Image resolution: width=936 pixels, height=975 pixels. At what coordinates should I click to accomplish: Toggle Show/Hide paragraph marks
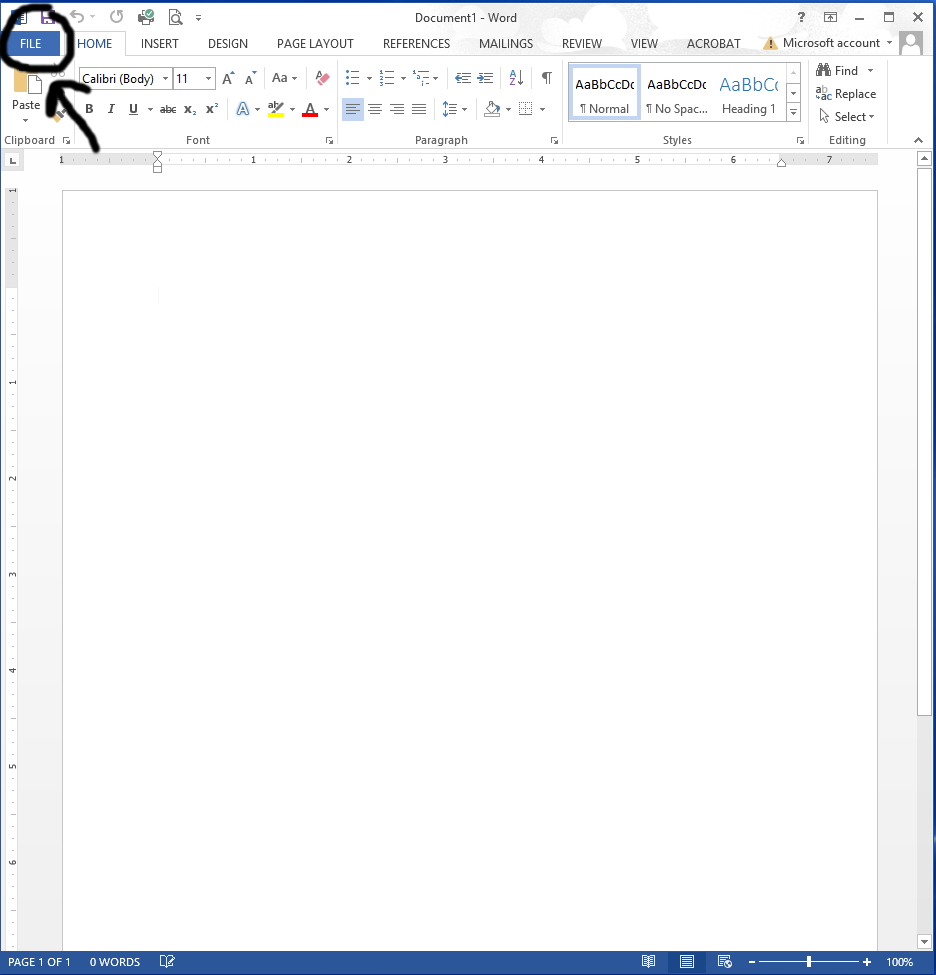tap(547, 78)
